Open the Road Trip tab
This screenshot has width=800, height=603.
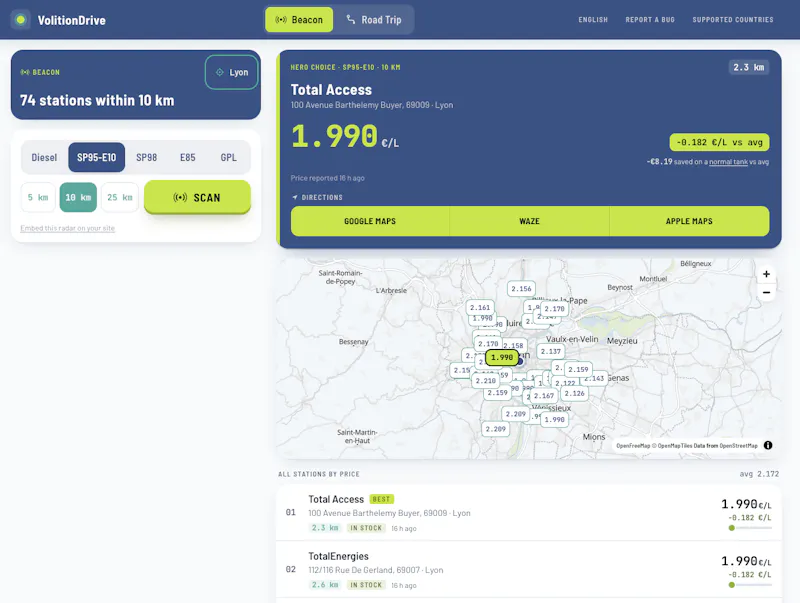pos(374,20)
